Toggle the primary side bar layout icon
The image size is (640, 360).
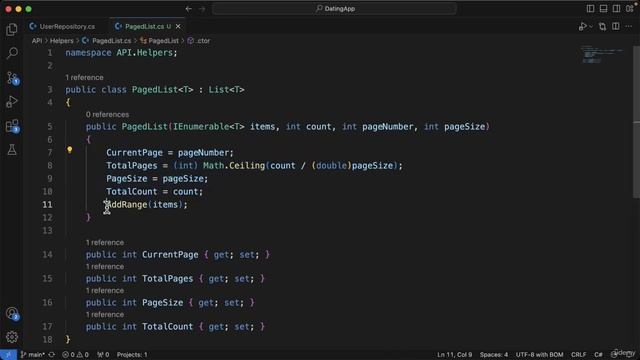[x=590, y=9]
